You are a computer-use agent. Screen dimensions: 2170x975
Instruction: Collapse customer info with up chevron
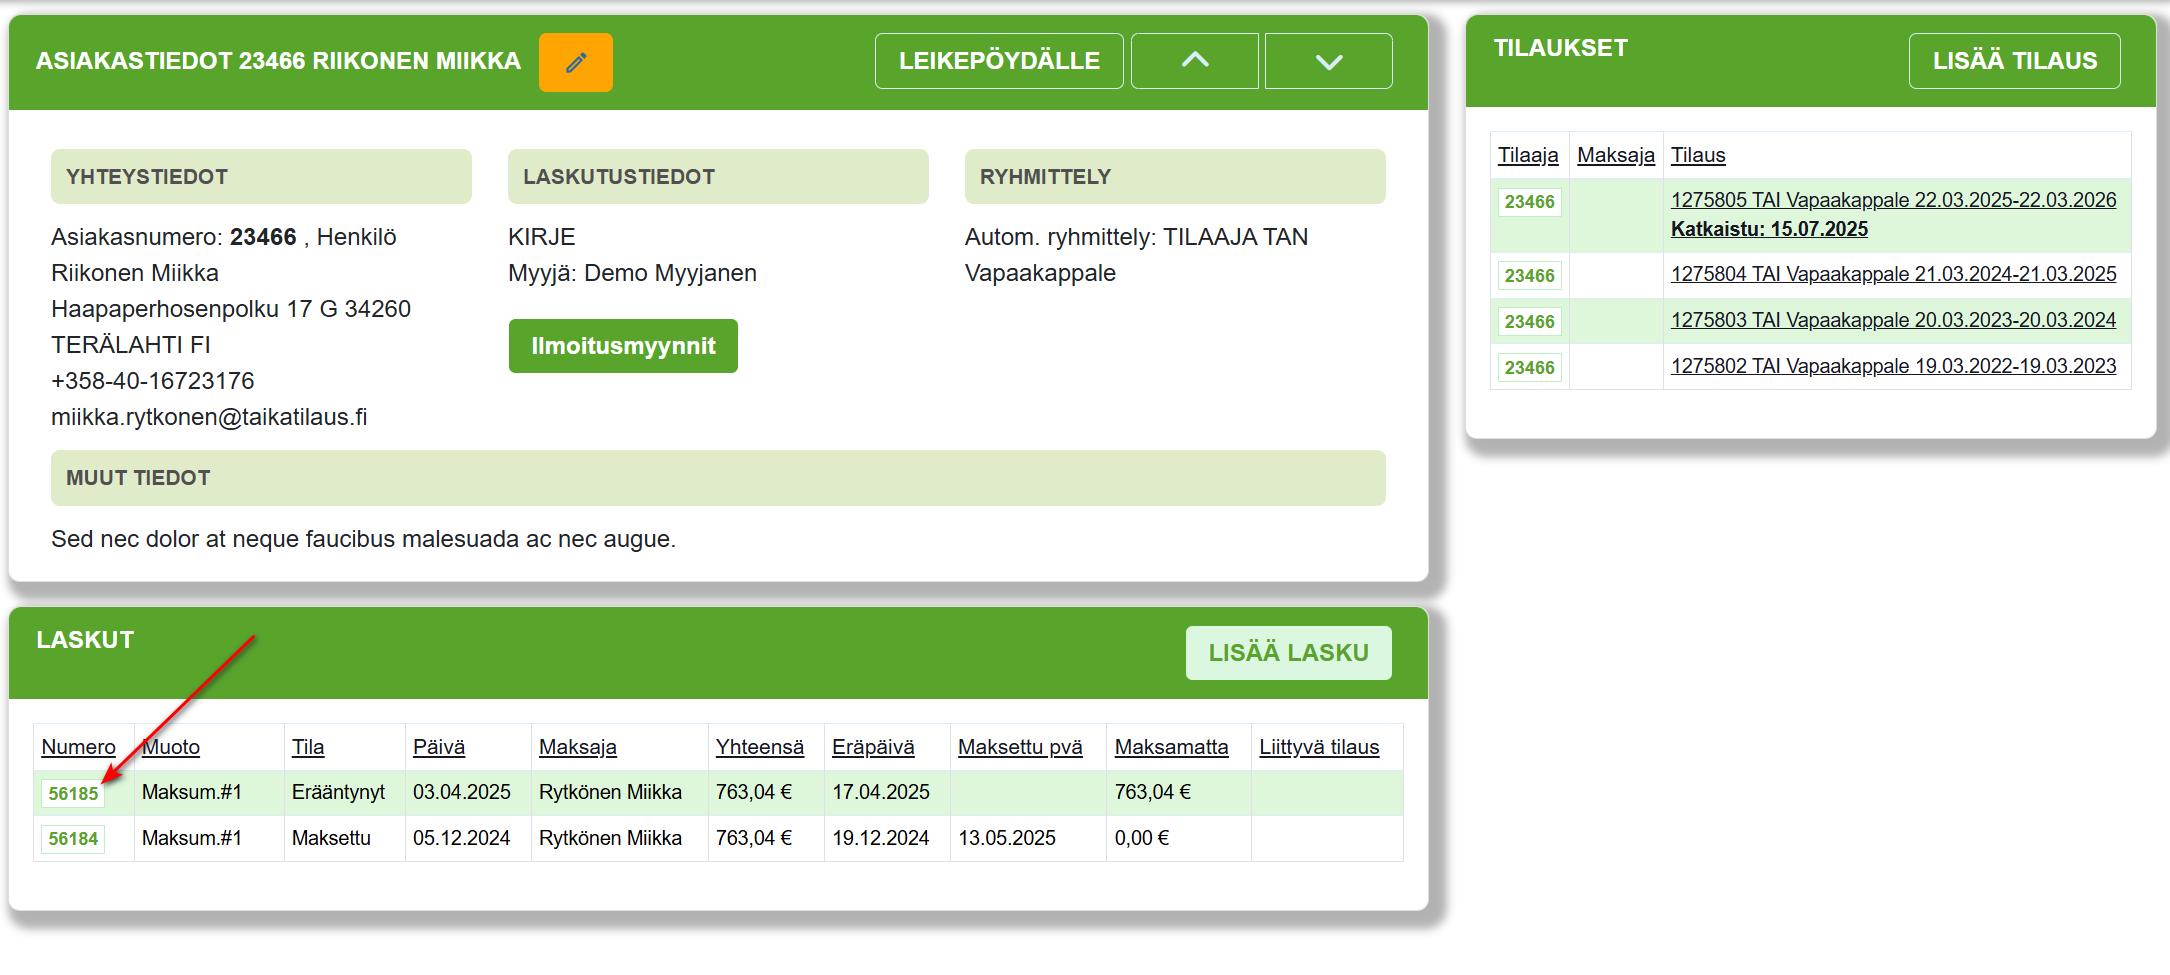pos(1194,61)
